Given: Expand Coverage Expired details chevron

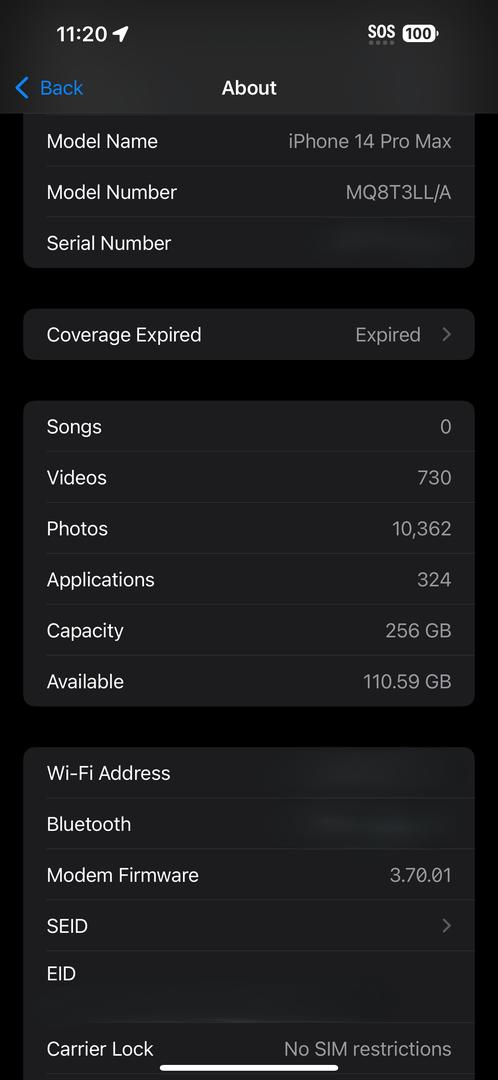Looking at the screenshot, I should [446, 335].
